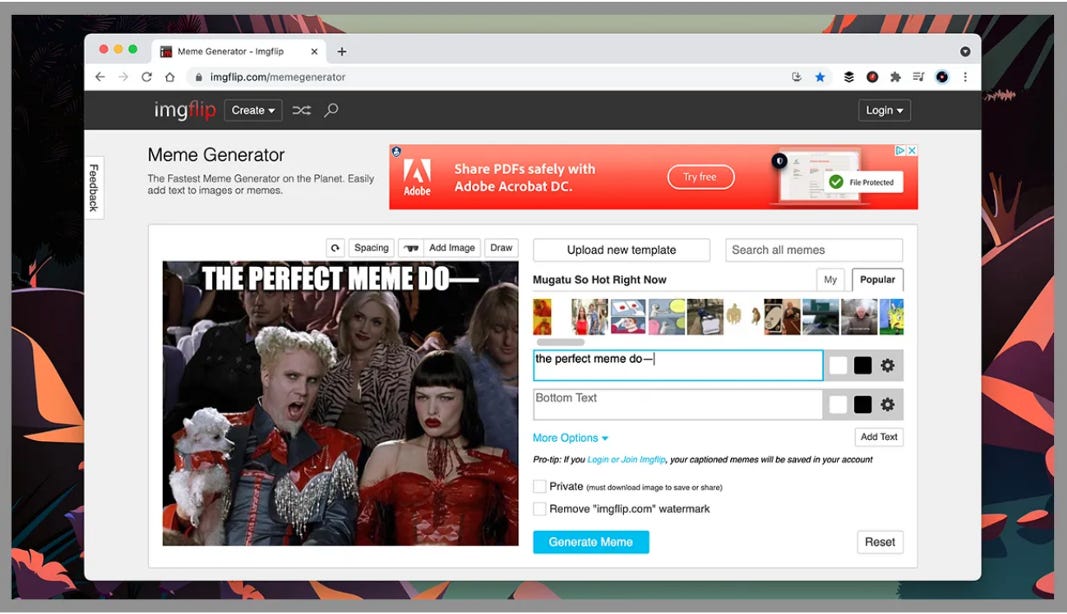This screenshot has width=1067, height=614.
Task: Reload the page with refresh icon
Action: coord(146,77)
